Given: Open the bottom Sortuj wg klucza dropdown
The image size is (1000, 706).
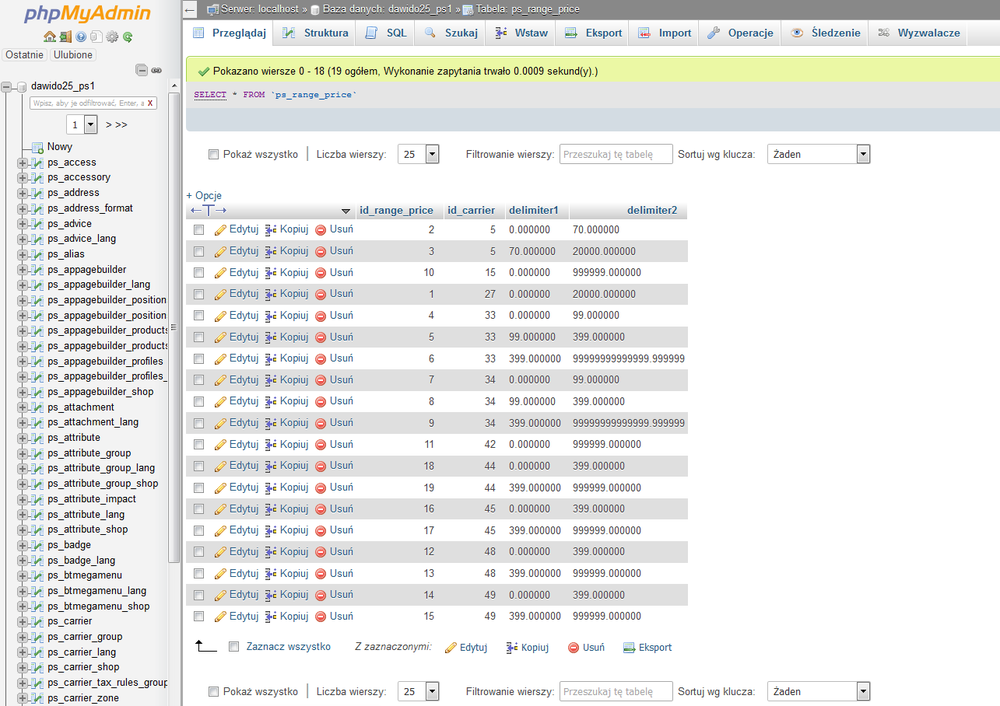Looking at the screenshot, I should pos(819,691).
